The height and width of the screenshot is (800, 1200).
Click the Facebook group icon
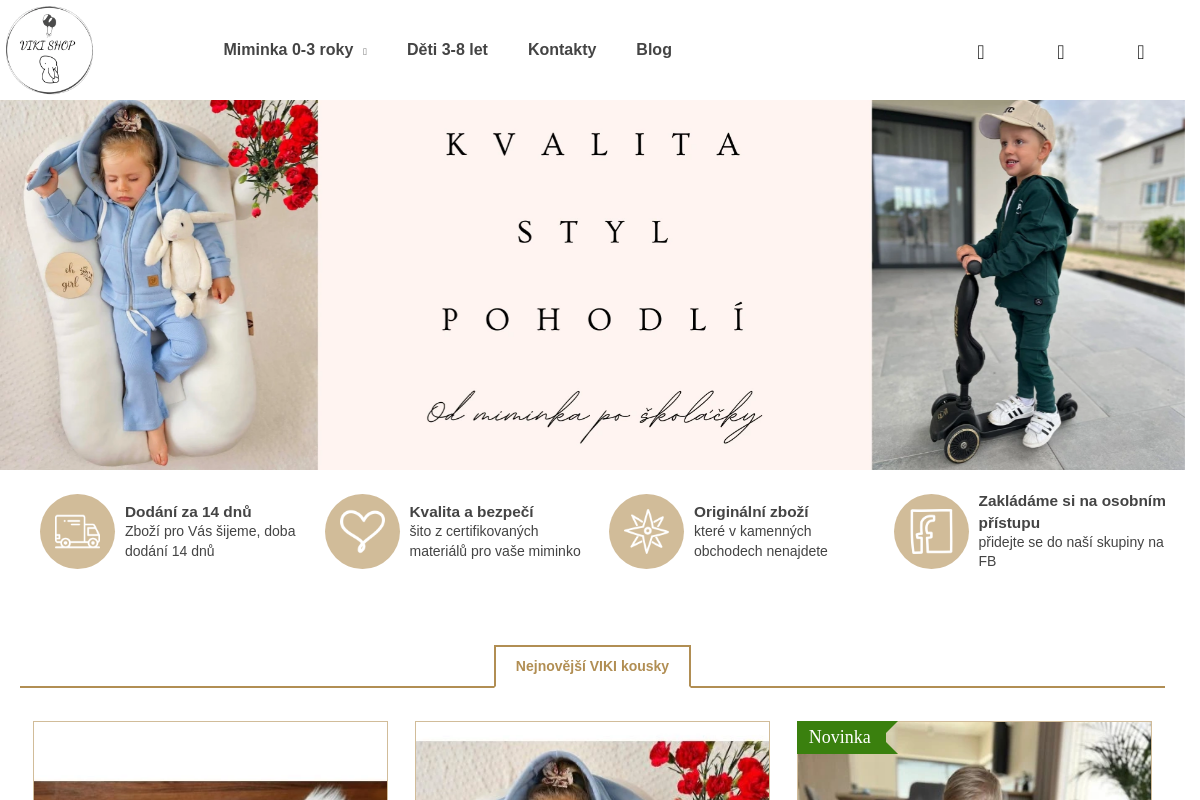[x=931, y=531]
